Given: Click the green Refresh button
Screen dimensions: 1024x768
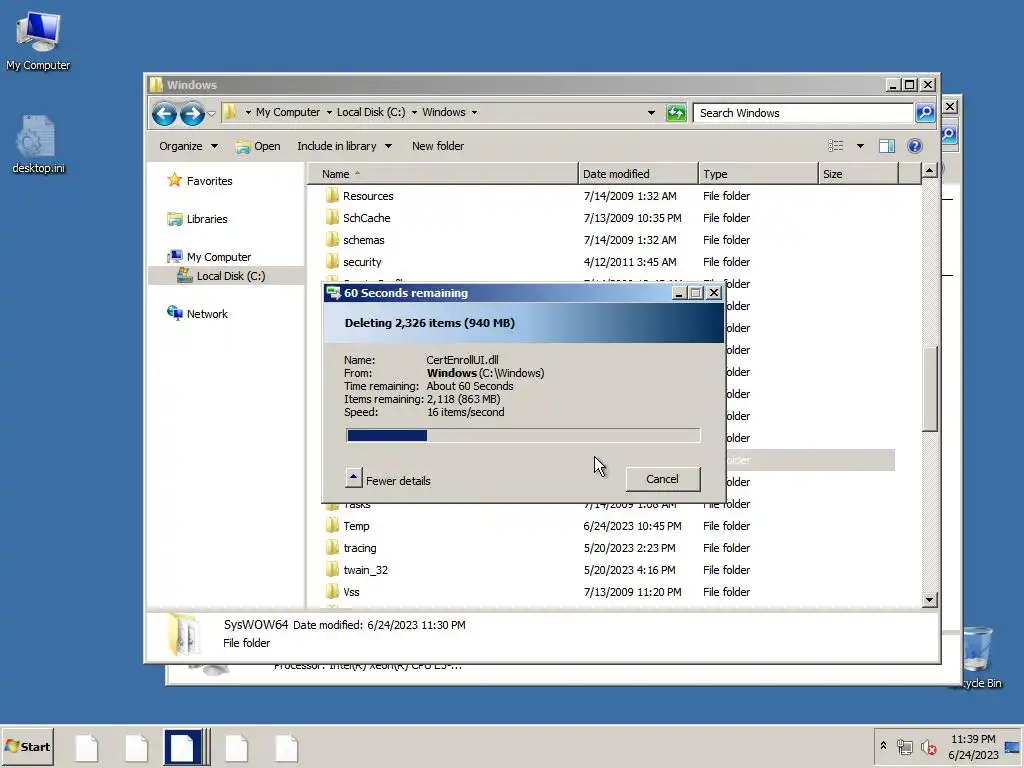Looking at the screenshot, I should tap(676, 113).
